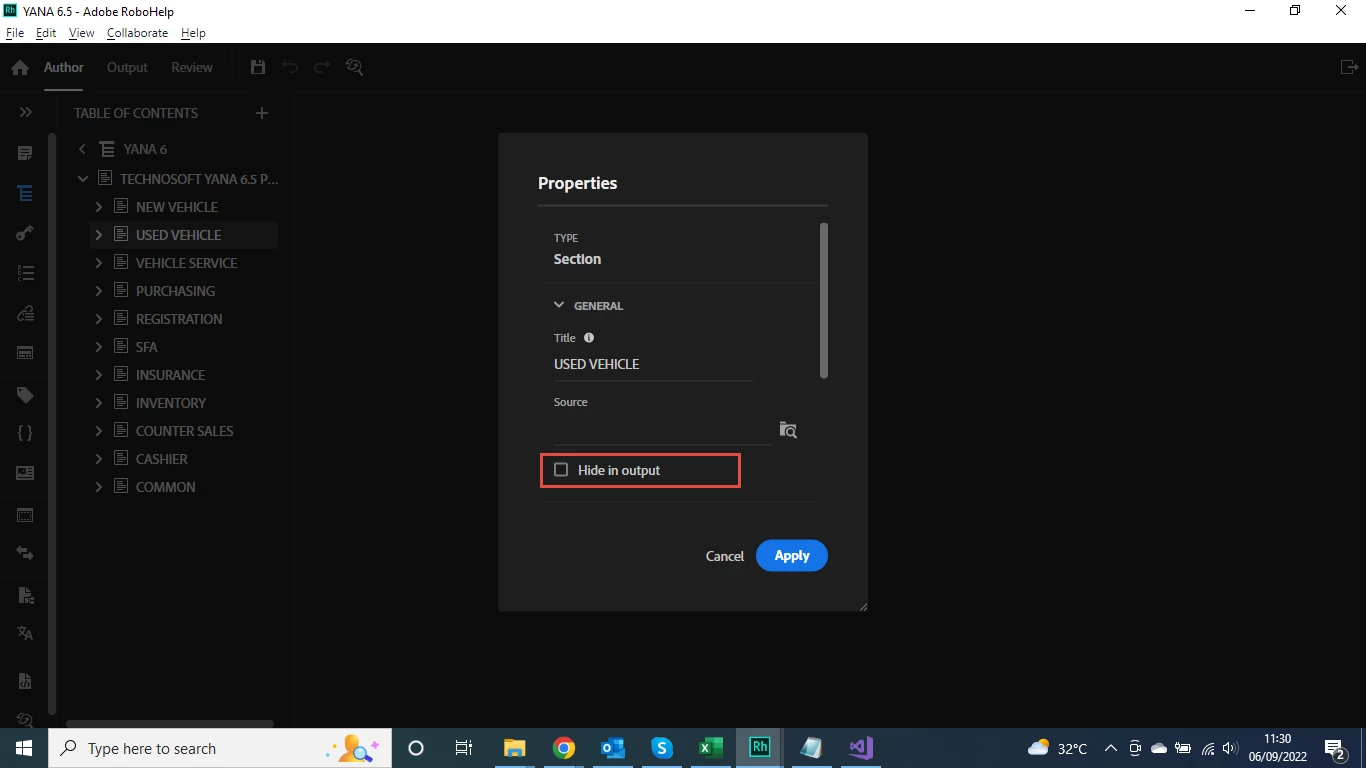The width and height of the screenshot is (1366, 768).
Task: Save the project with the floppy disk icon
Action: coord(258,67)
